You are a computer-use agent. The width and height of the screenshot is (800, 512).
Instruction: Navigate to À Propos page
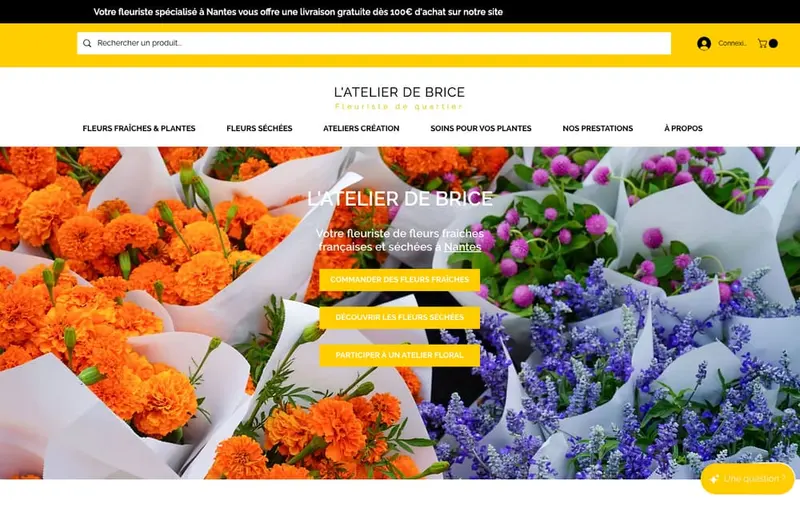[683, 129]
